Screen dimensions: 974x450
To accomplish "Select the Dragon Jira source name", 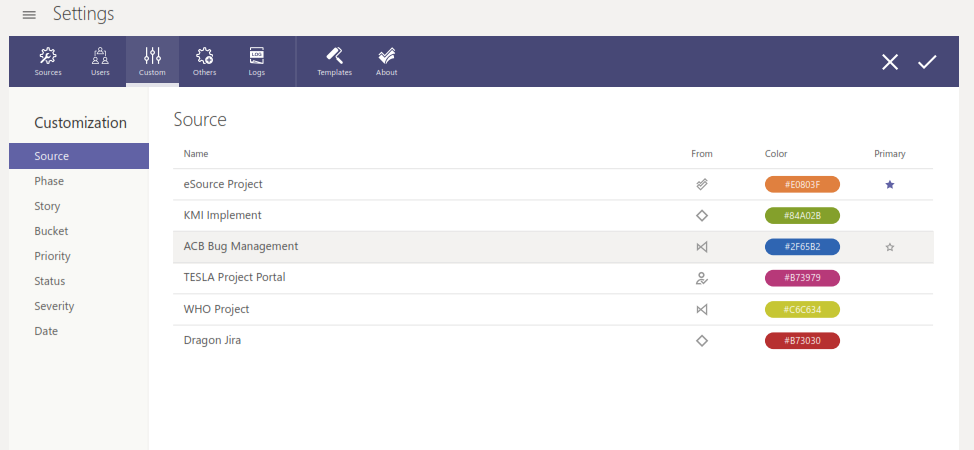I will [212, 340].
